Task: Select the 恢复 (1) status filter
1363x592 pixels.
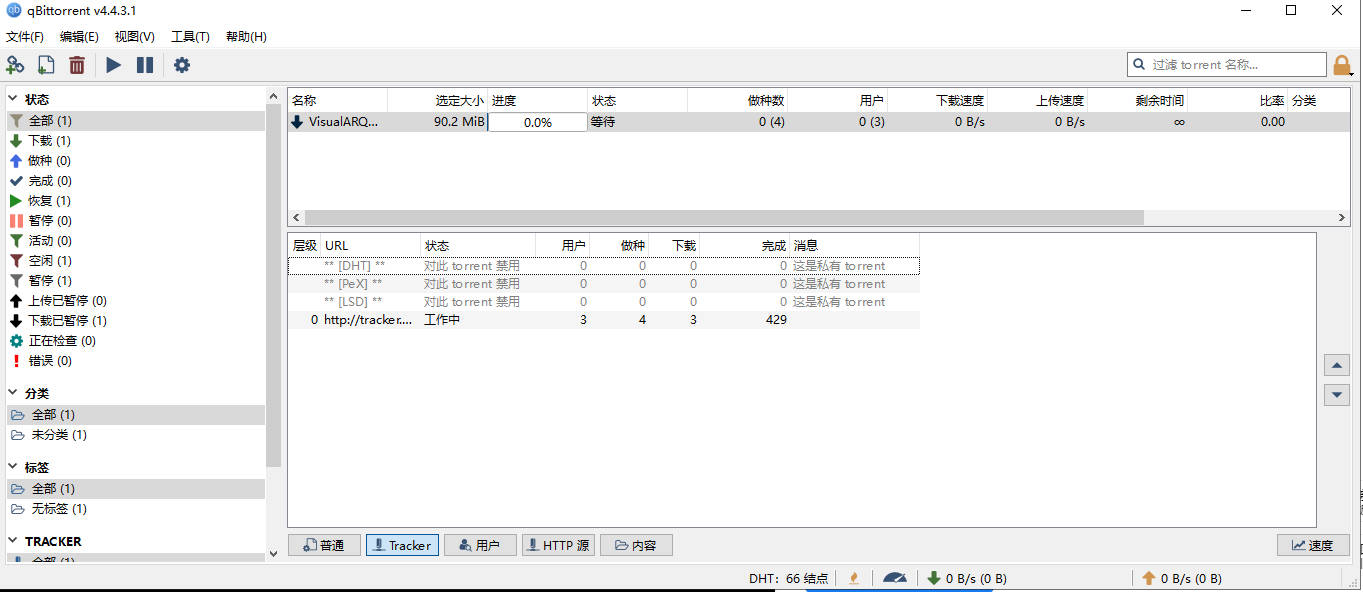Action: coord(136,201)
